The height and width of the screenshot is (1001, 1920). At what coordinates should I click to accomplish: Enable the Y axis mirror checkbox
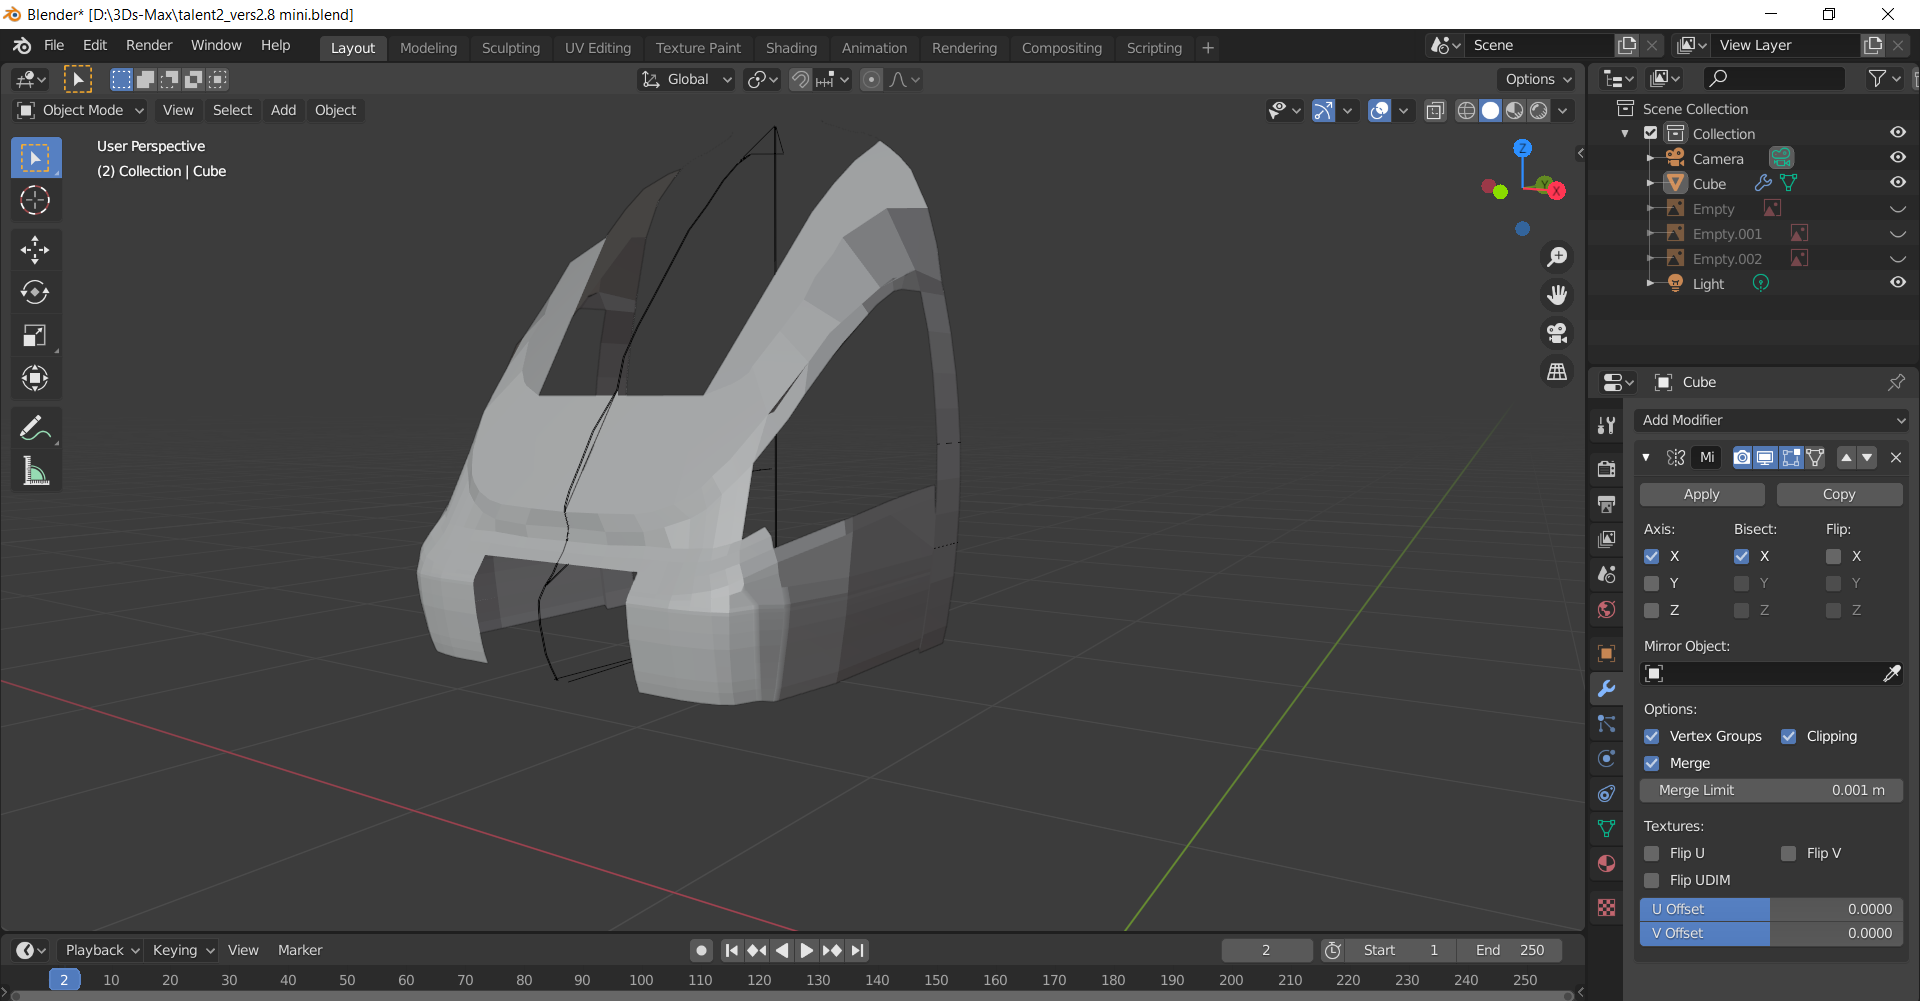click(x=1652, y=583)
